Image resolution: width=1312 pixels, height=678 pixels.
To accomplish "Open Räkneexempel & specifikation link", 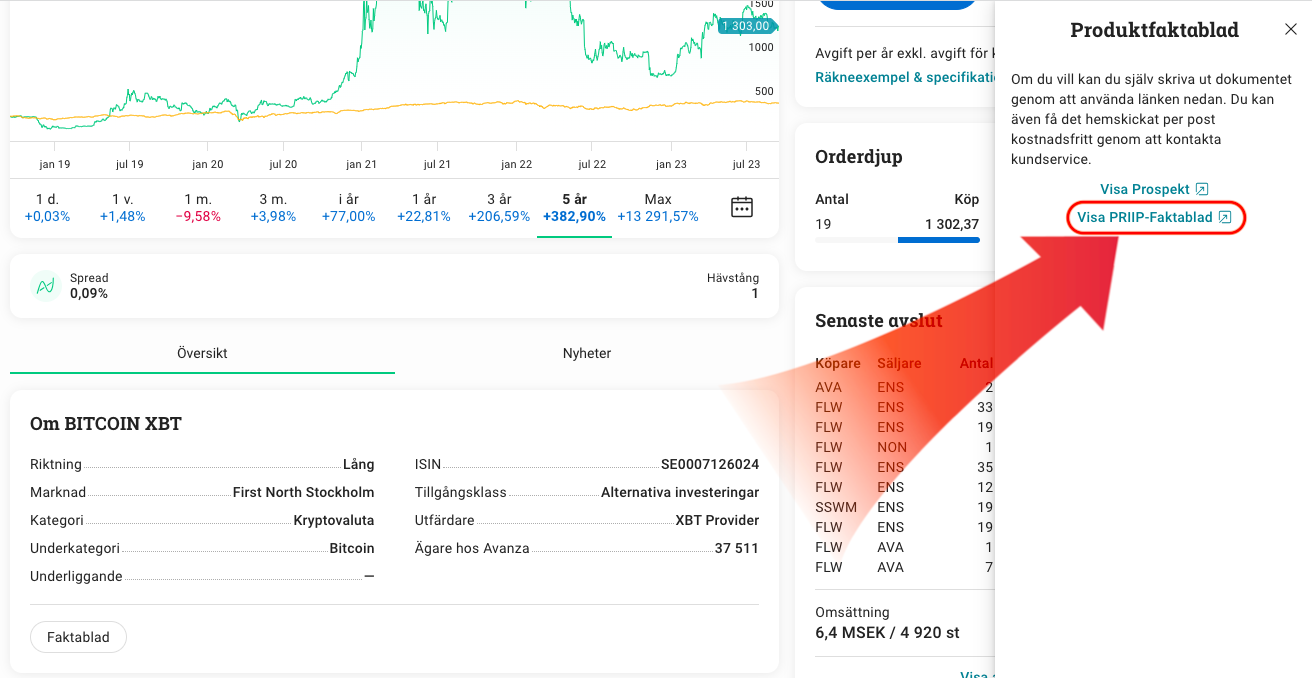I will coord(904,77).
